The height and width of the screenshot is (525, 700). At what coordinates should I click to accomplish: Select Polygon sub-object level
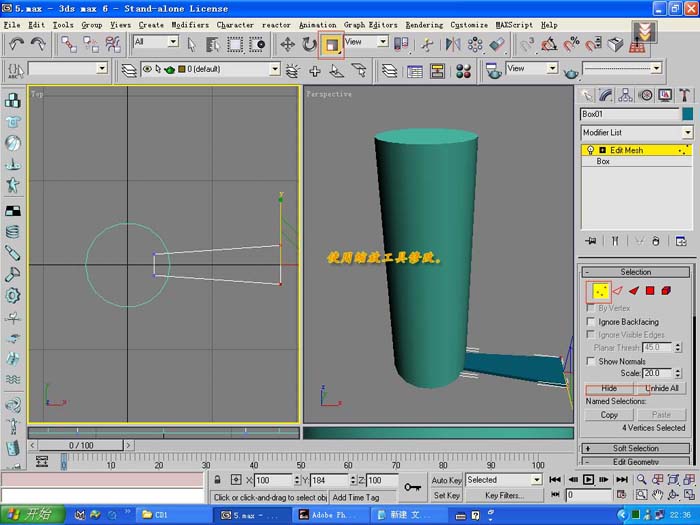click(x=650, y=291)
